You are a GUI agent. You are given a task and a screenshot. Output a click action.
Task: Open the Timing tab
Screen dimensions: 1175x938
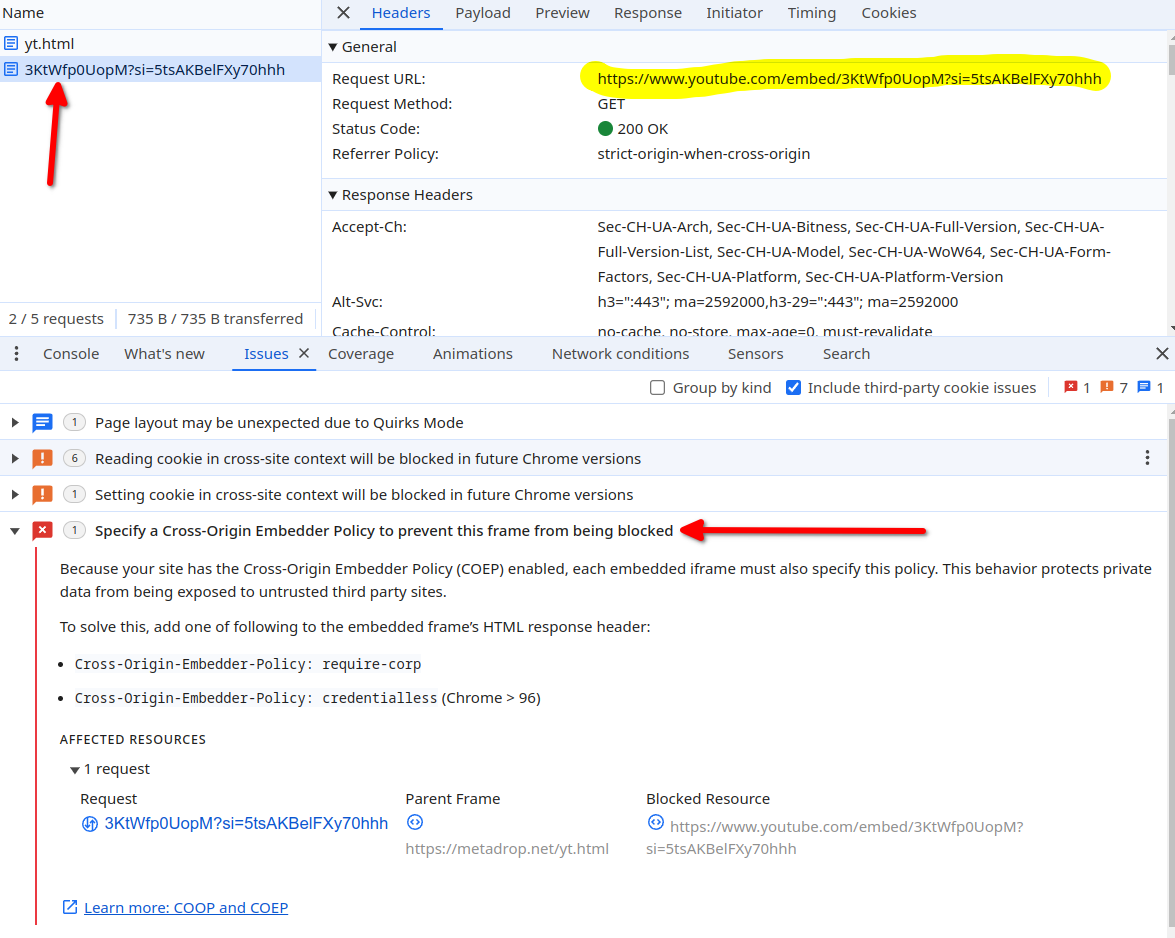(811, 13)
